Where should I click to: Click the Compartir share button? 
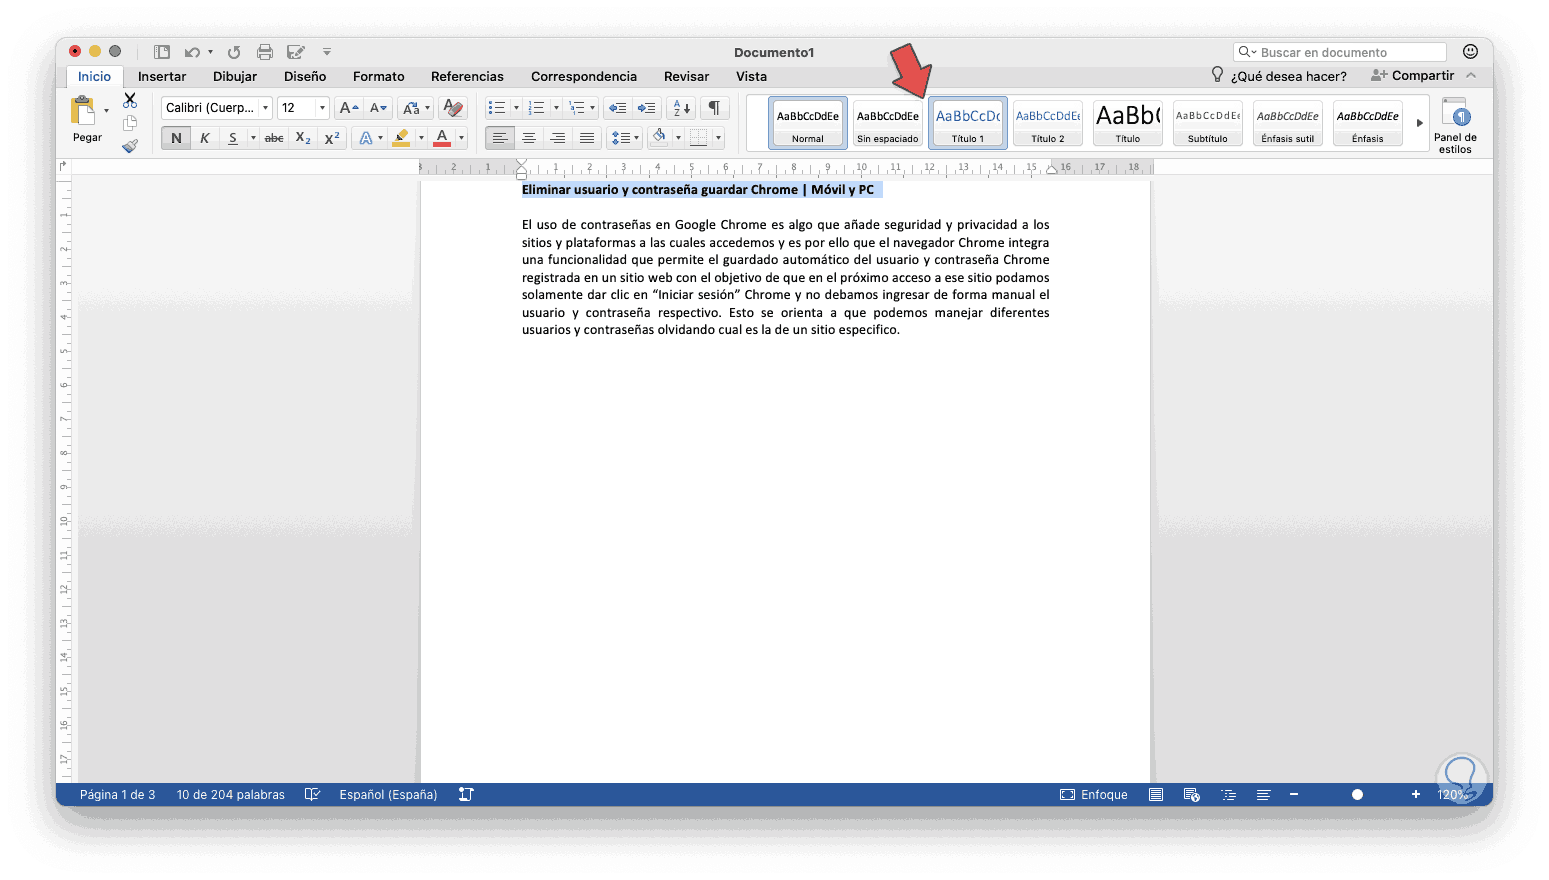[x=1412, y=75]
